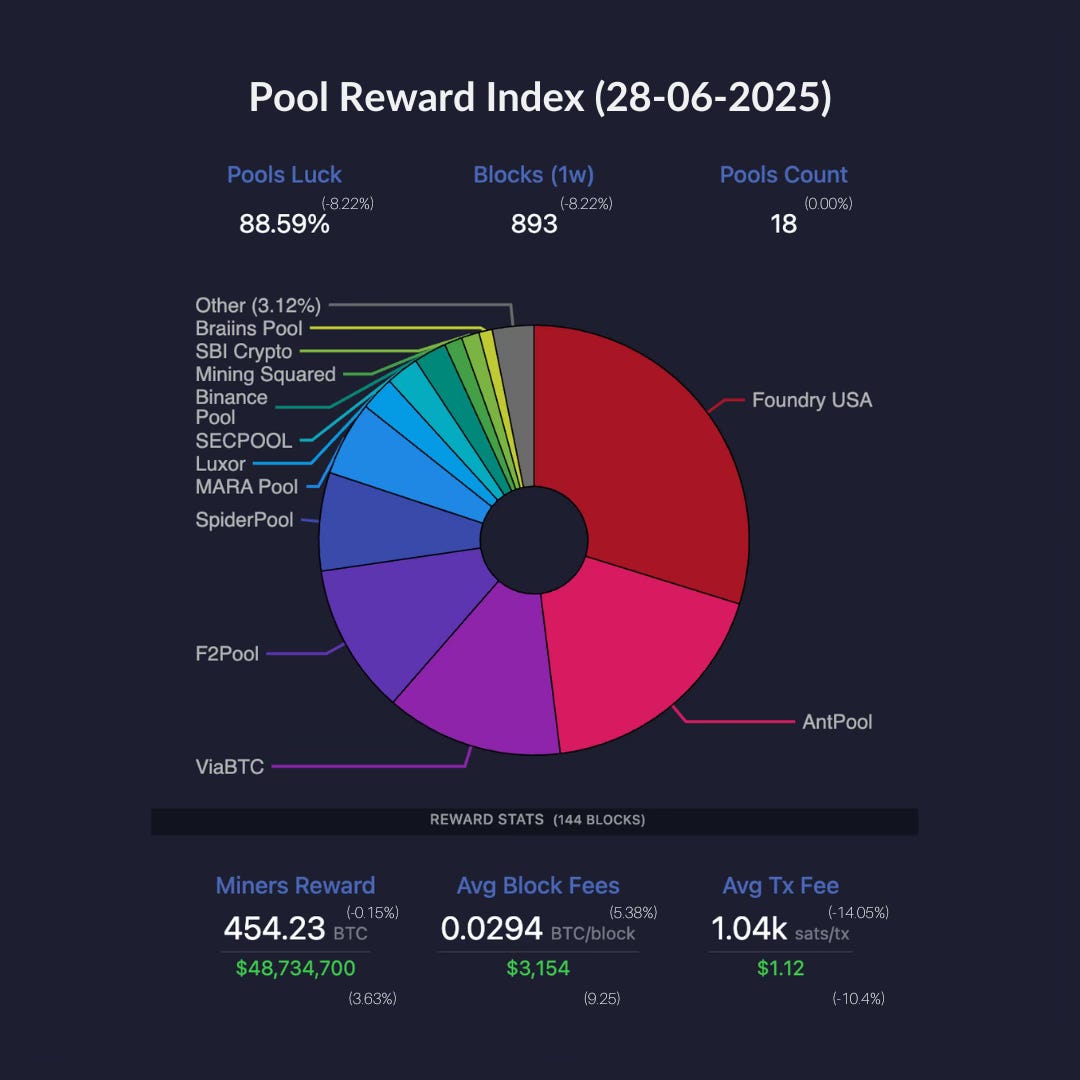1080x1080 pixels.
Task: Click the 'Pools Count' heading
Action: [783, 175]
